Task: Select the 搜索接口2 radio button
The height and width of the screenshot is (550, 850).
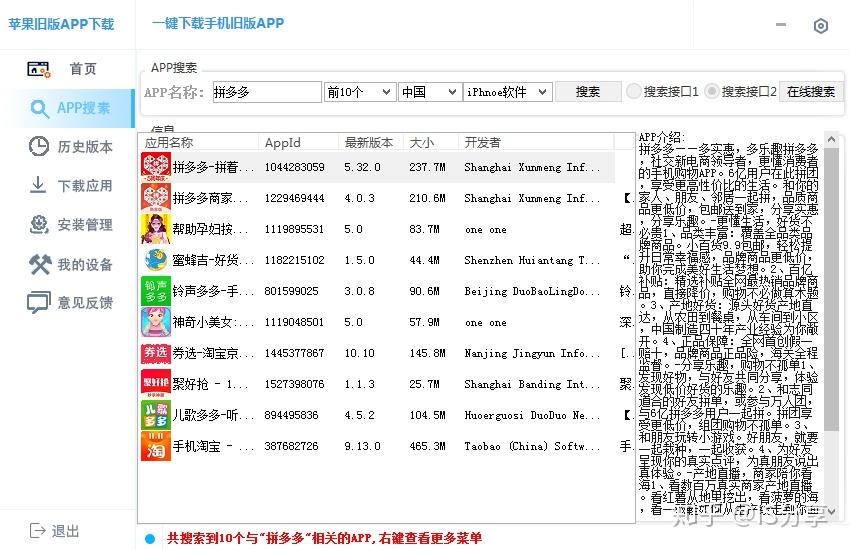Action: pyautogui.click(x=712, y=92)
